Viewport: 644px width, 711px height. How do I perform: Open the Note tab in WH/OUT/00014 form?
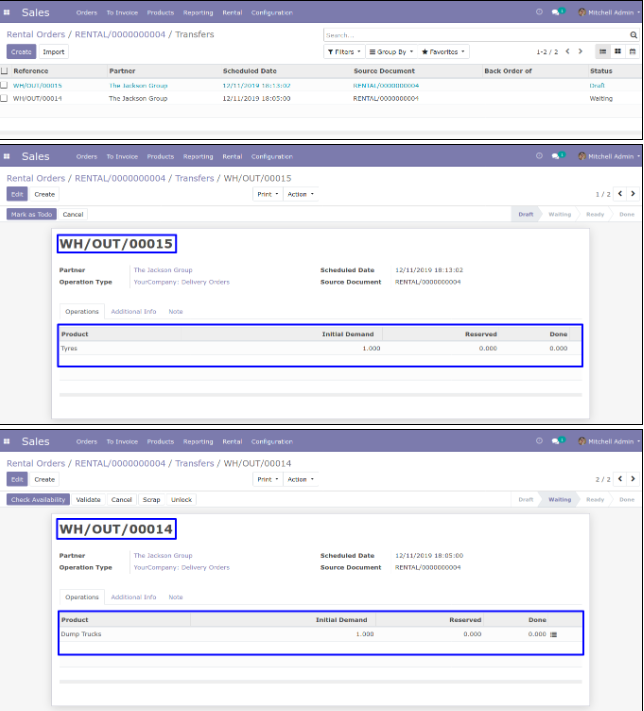tap(175, 597)
